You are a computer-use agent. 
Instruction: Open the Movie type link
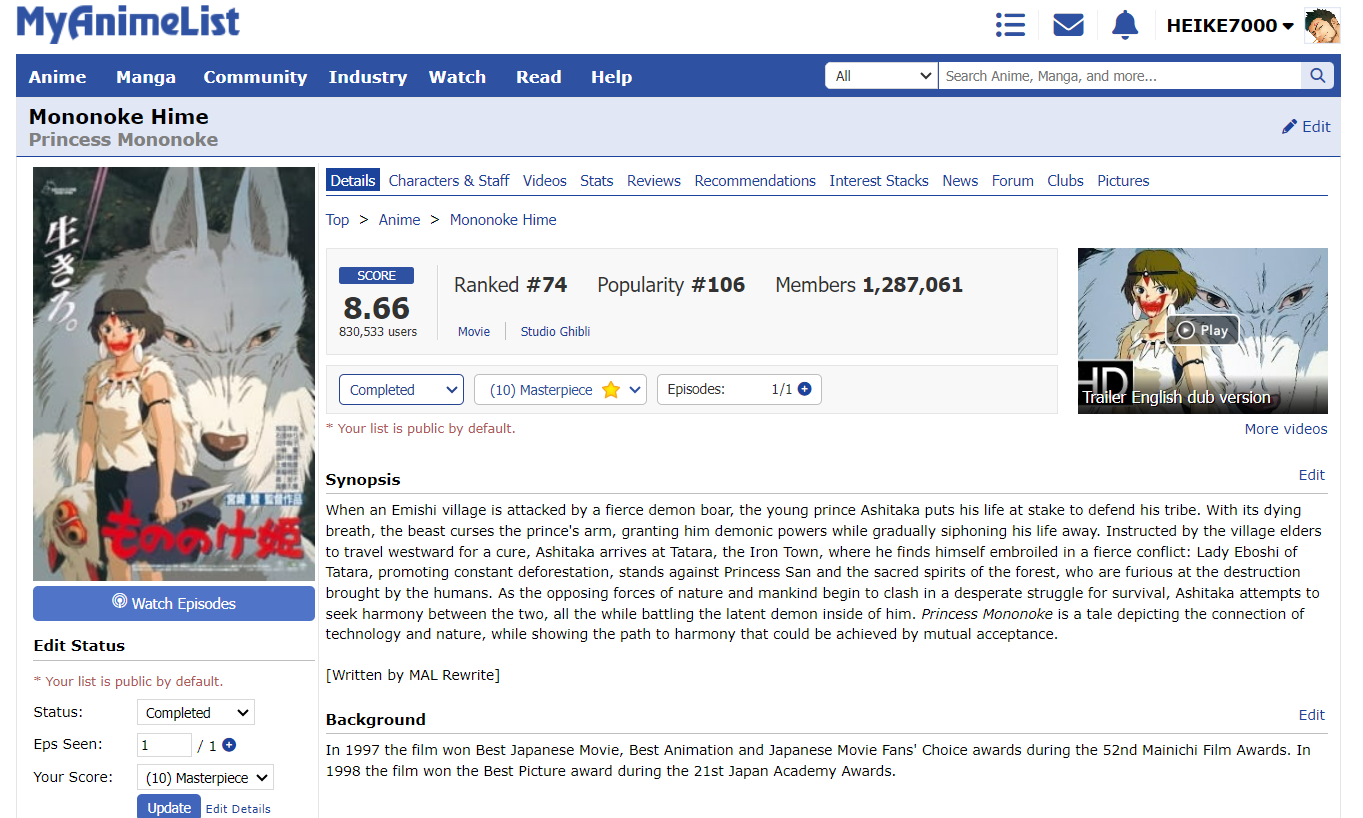coord(474,331)
